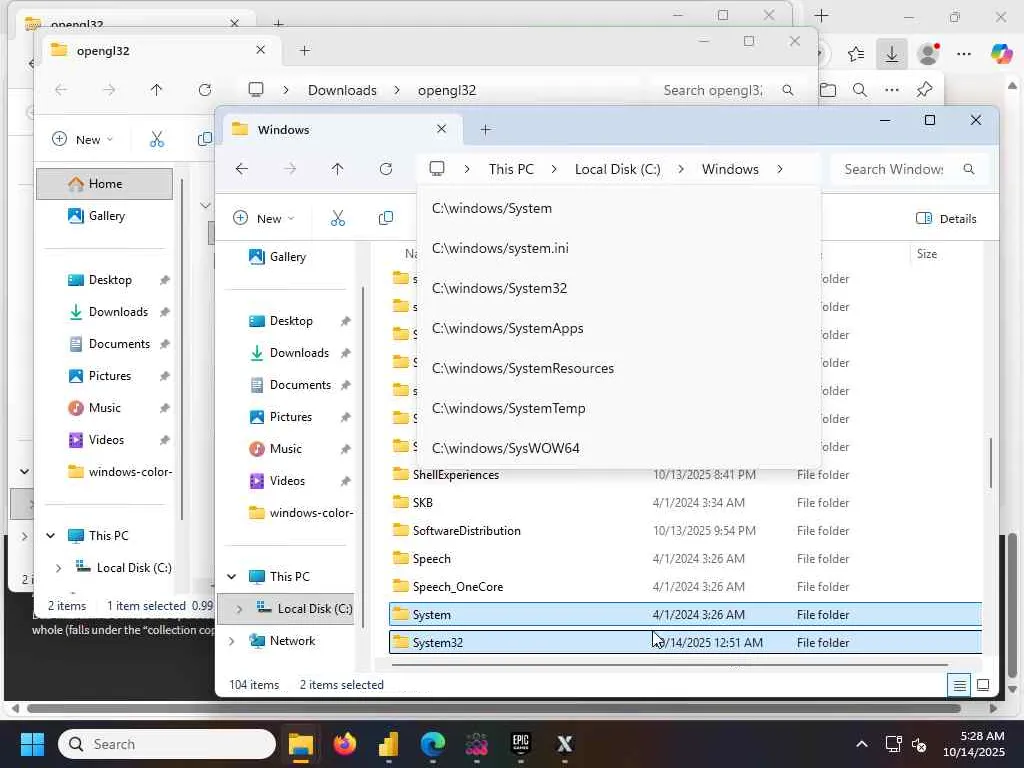Open Microsoft Edge from the taskbar
This screenshot has width=1024, height=768.
(x=432, y=744)
